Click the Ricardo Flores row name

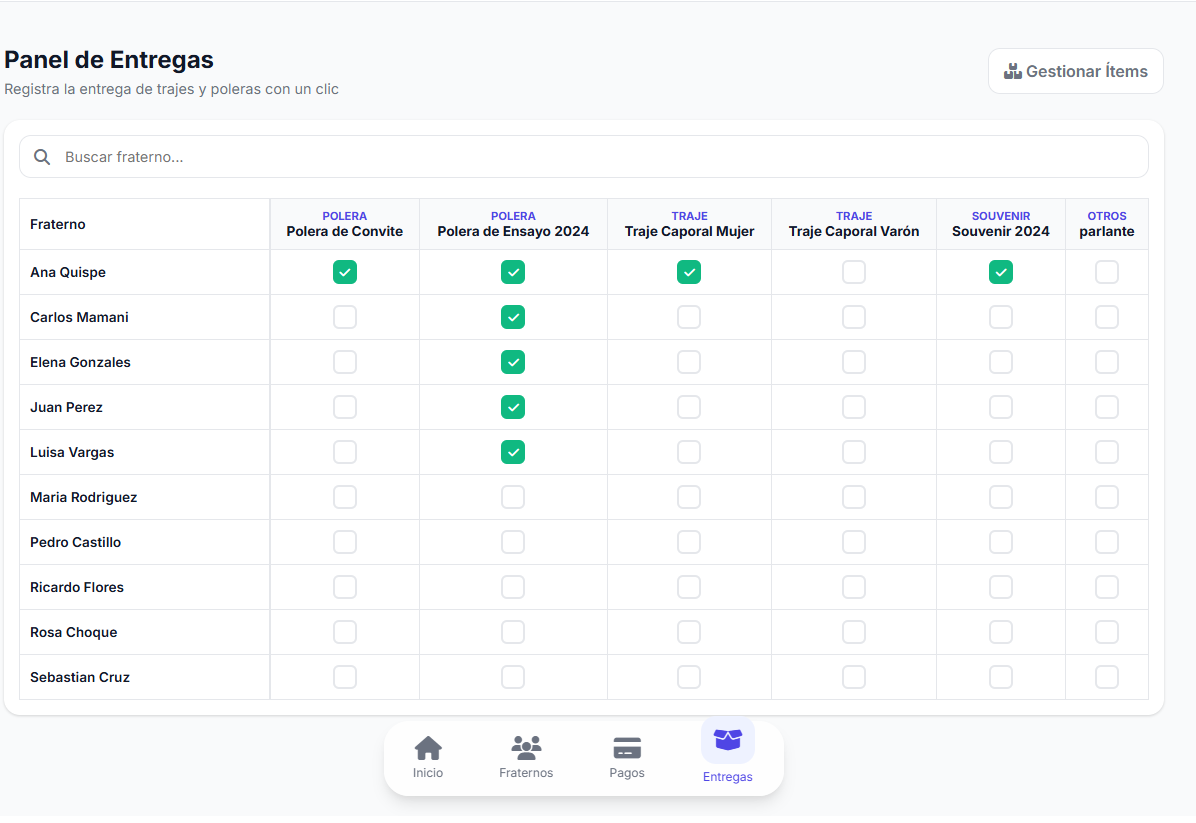pyautogui.click(x=77, y=587)
